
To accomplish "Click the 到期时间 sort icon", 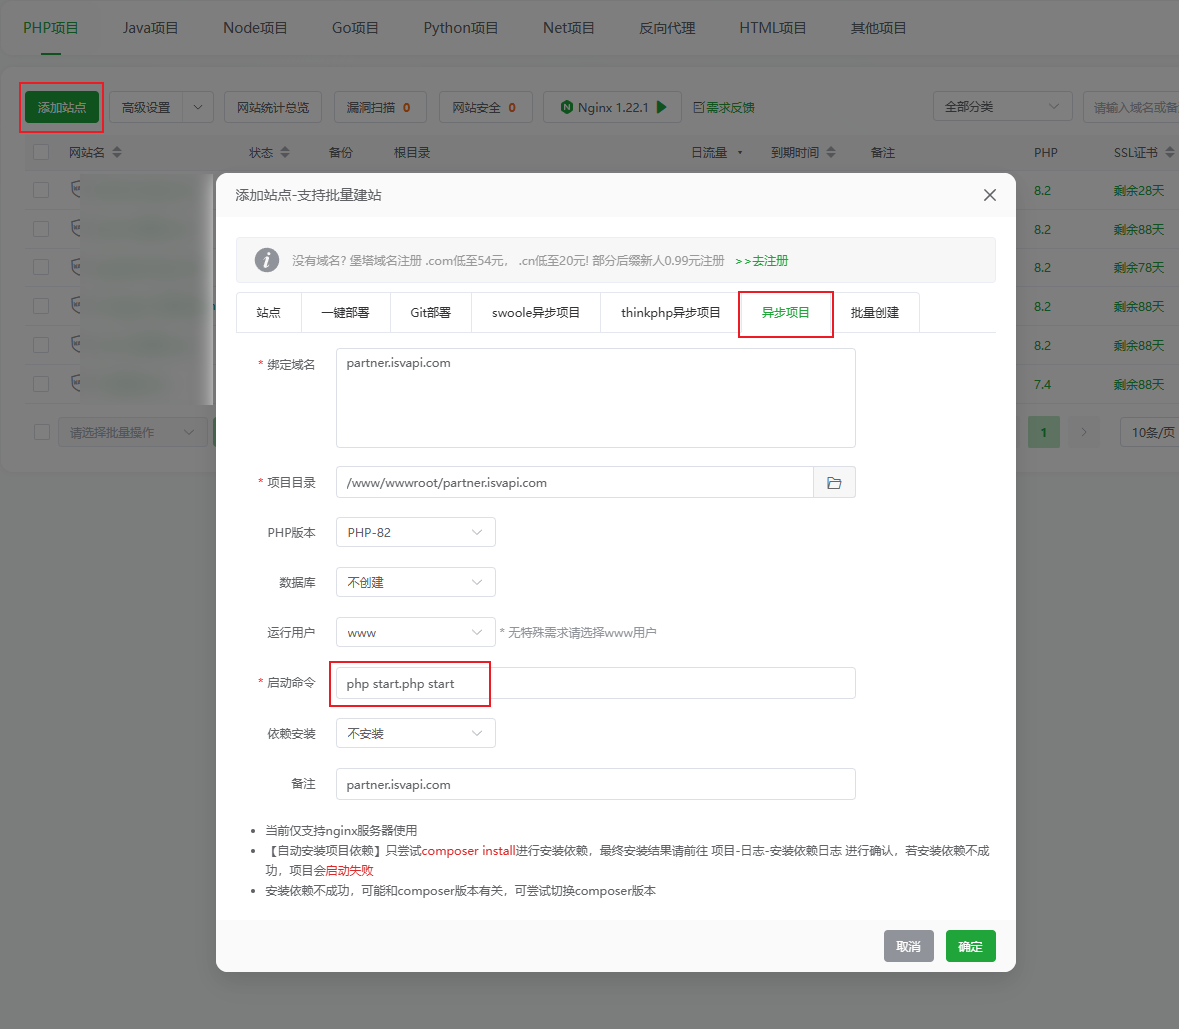I will [832, 153].
